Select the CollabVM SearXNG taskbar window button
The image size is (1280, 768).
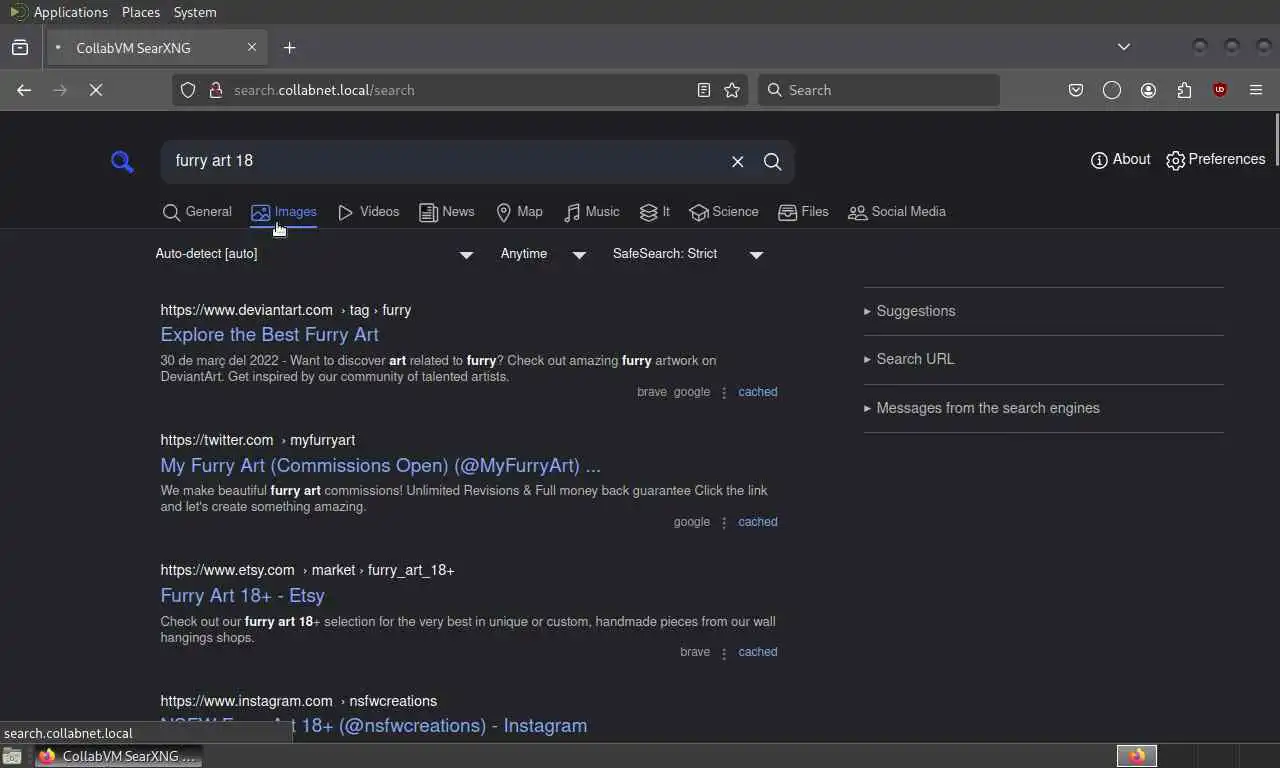(119, 756)
